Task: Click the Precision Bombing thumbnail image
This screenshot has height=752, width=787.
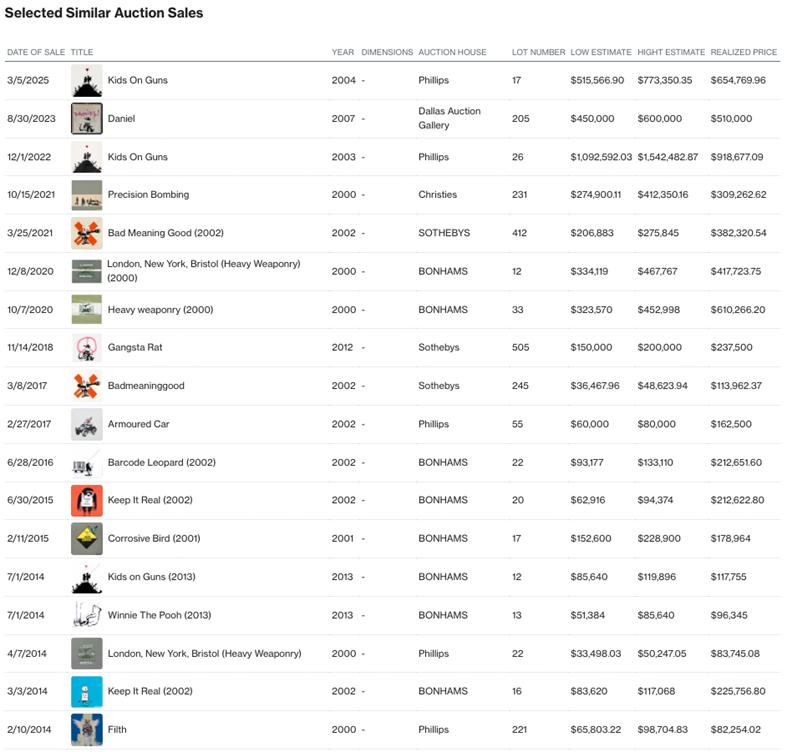Action: point(87,195)
